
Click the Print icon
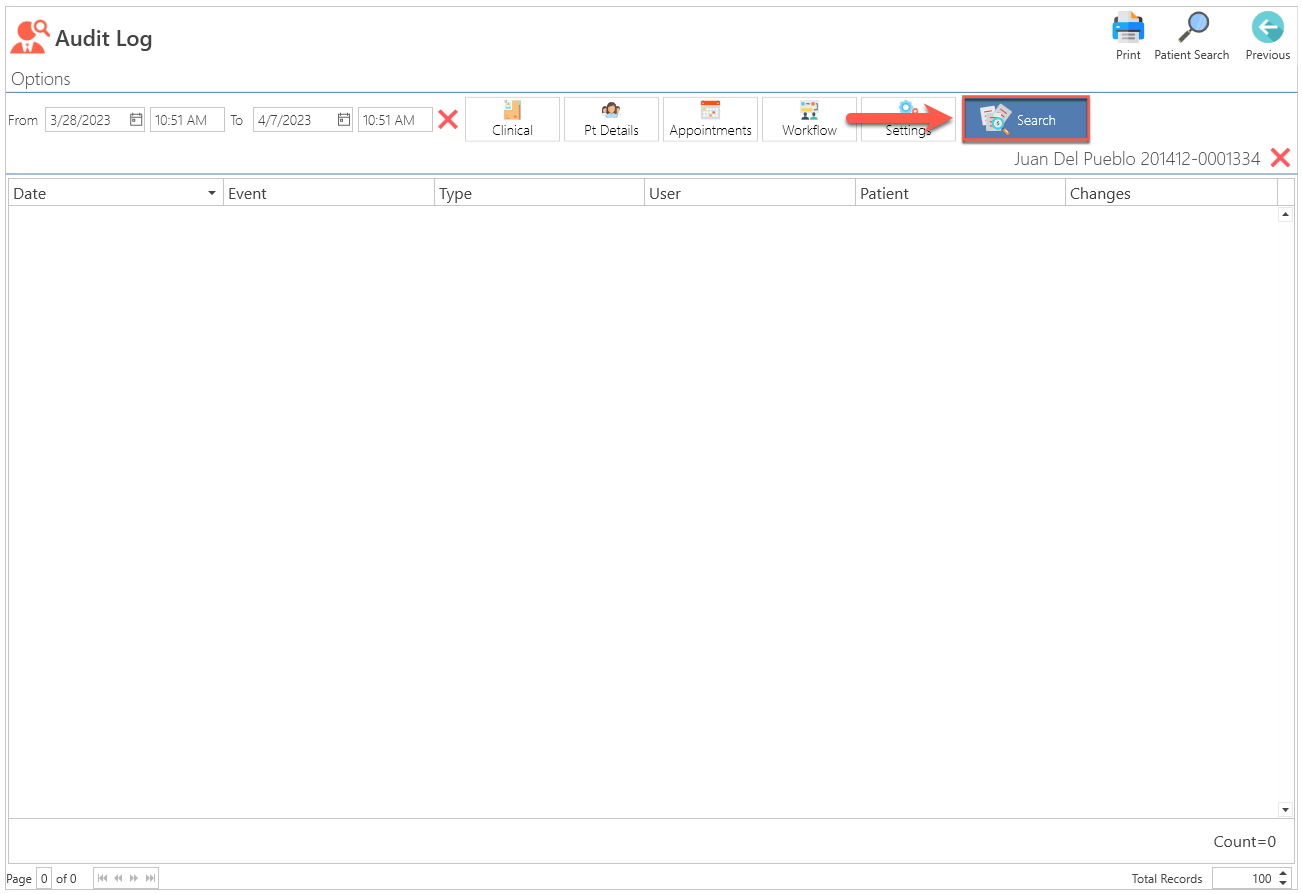coord(1128,27)
